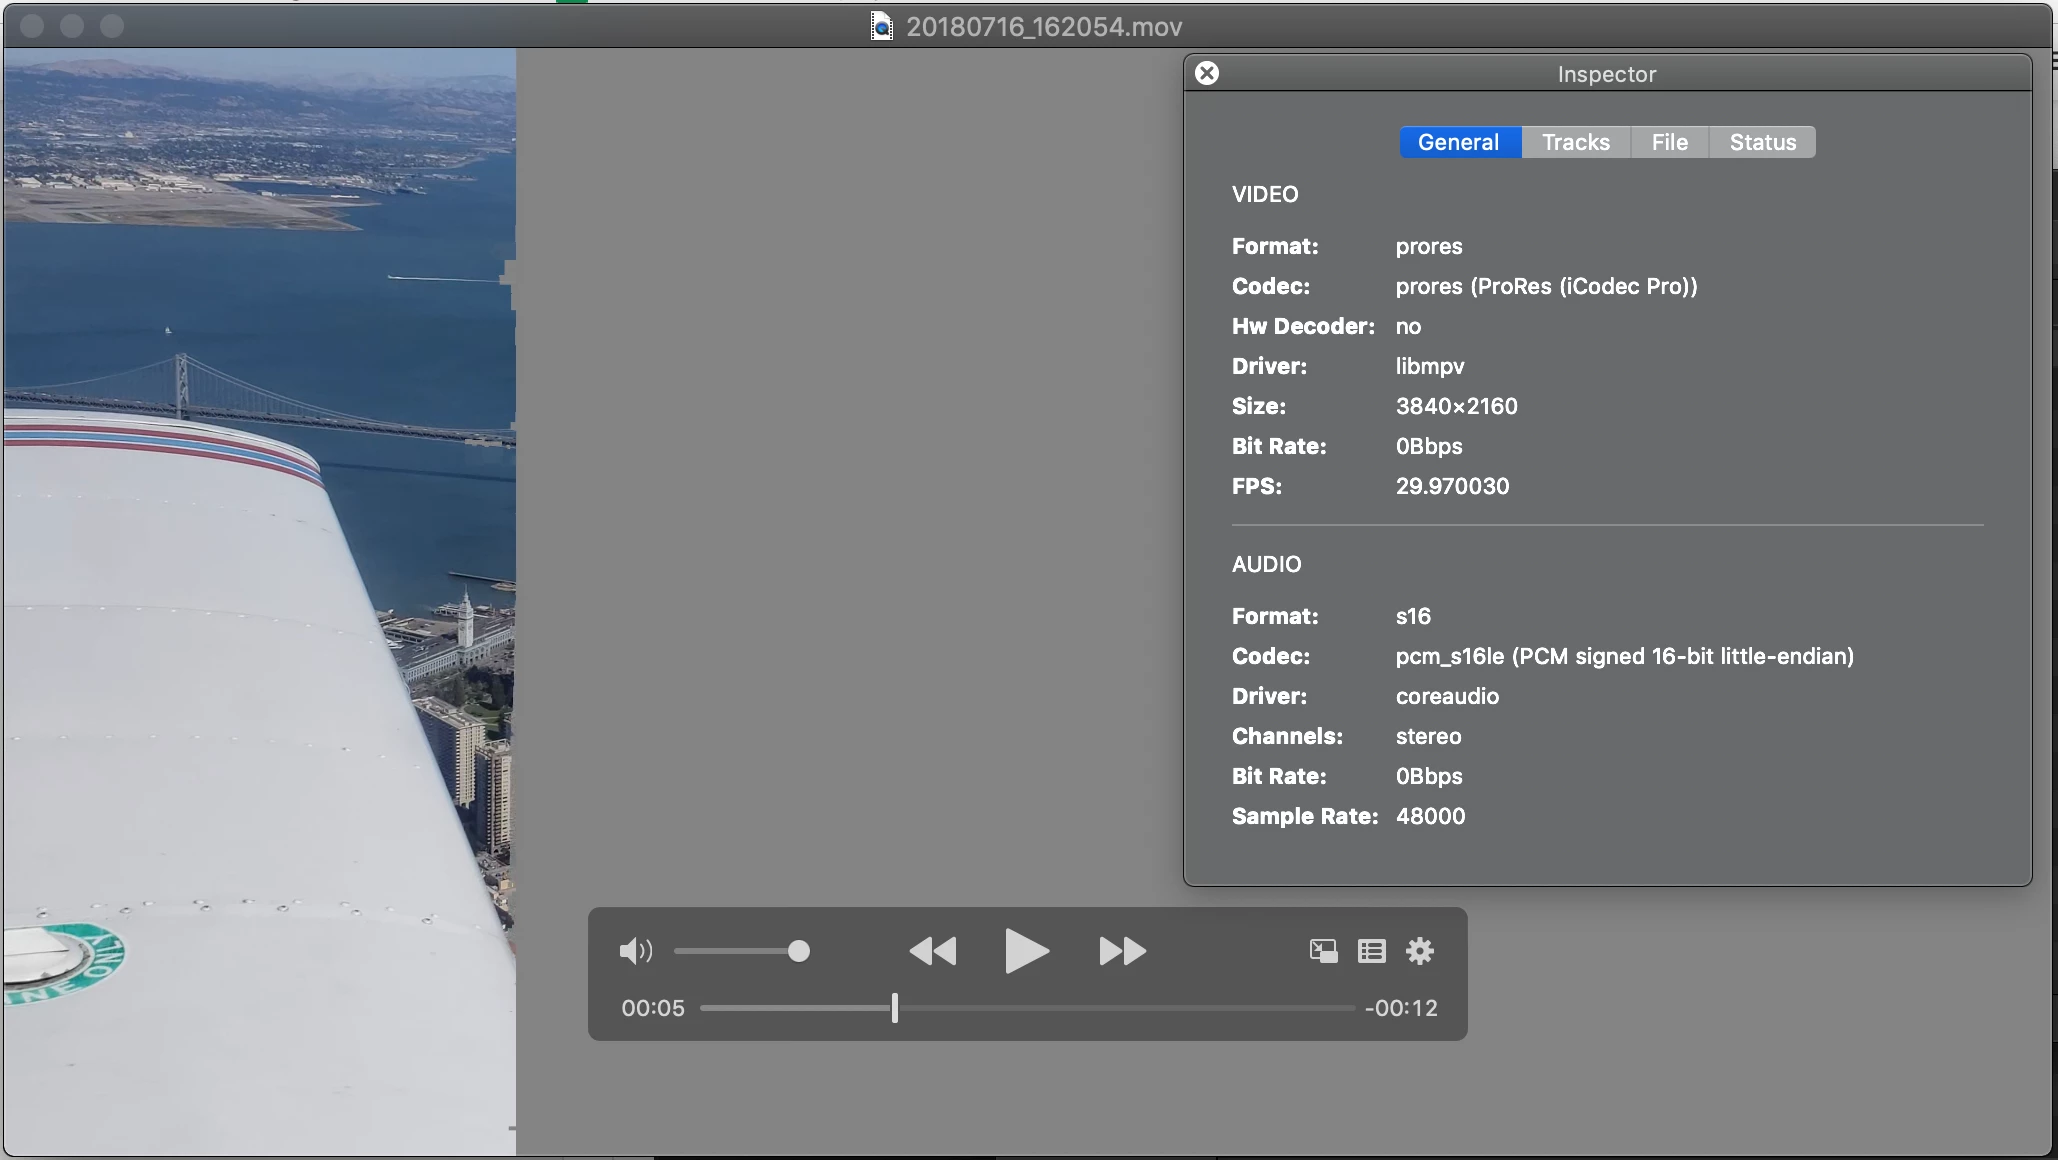
Task: Click the file proxy icon in the title bar
Action: [881, 26]
